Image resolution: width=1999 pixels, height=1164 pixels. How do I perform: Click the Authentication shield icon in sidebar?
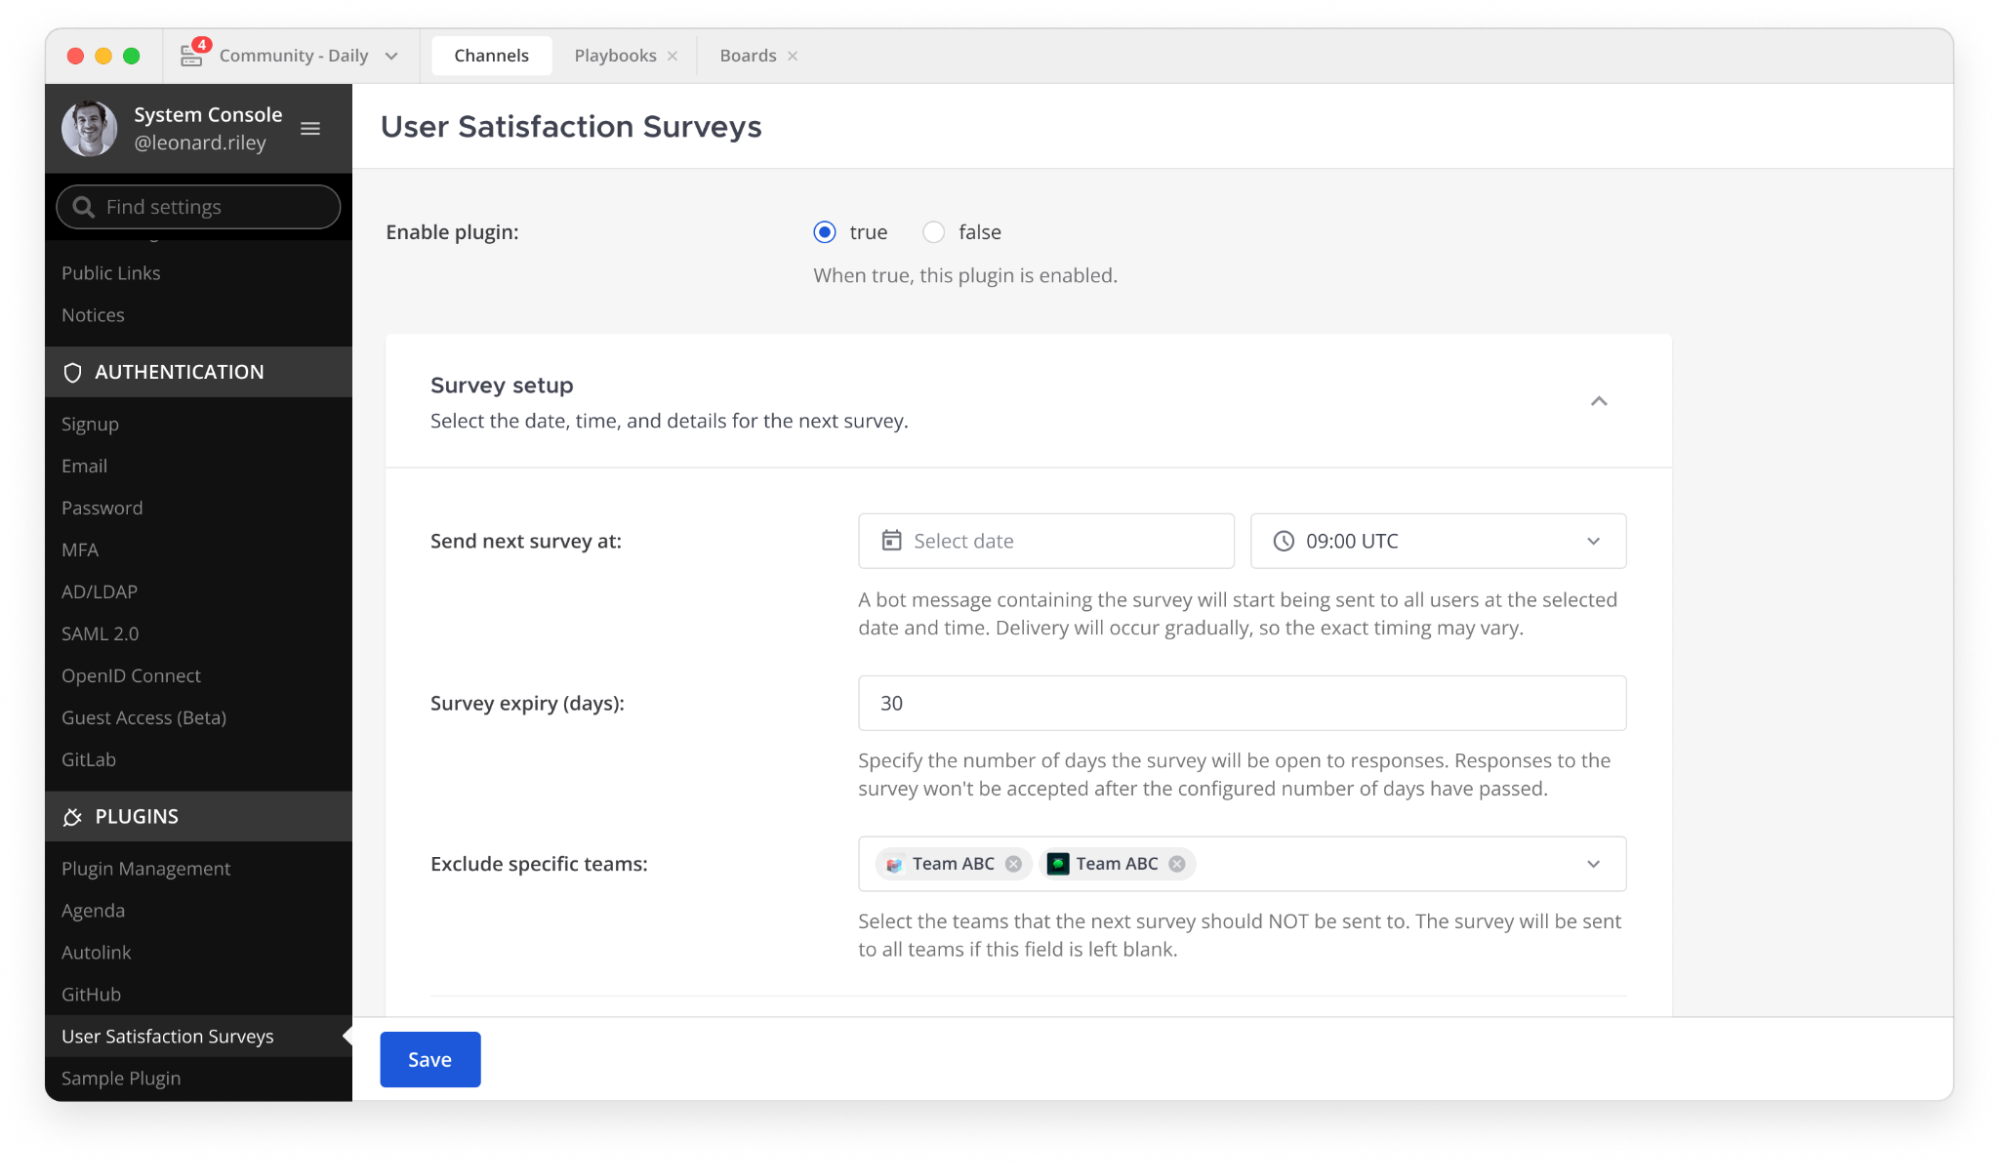pos(71,371)
